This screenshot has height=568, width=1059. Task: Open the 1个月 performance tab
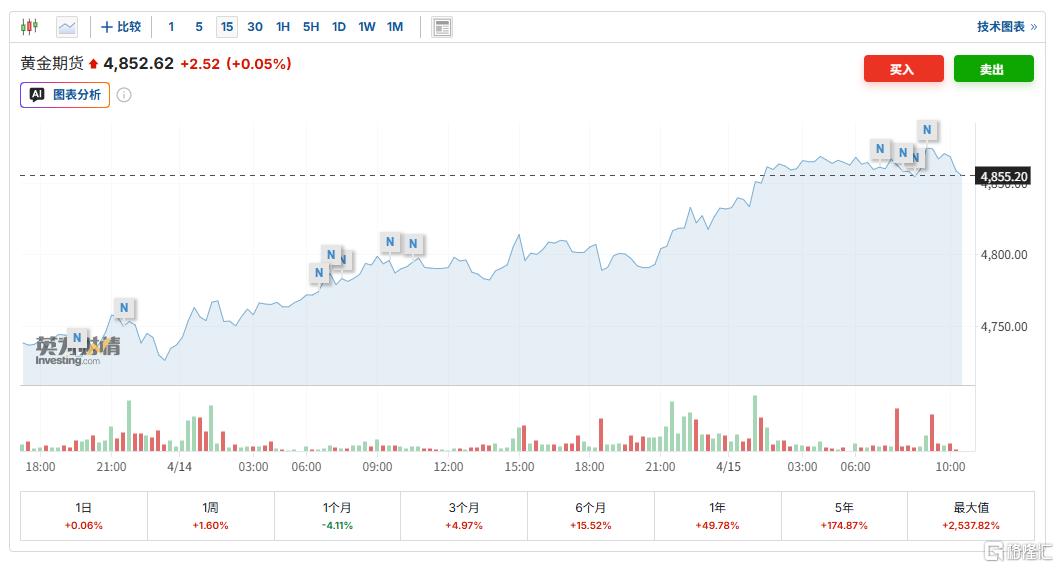coord(337,516)
